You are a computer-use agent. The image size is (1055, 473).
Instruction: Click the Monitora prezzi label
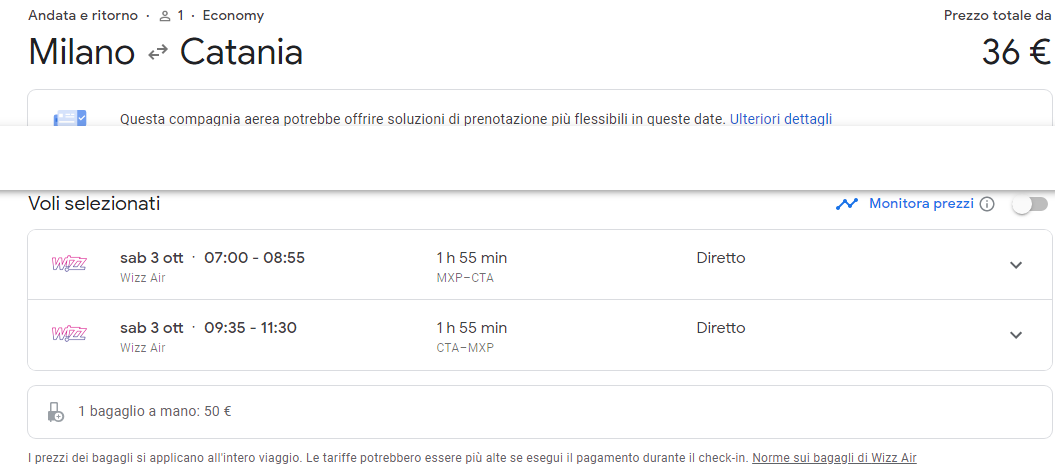(921, 203)
